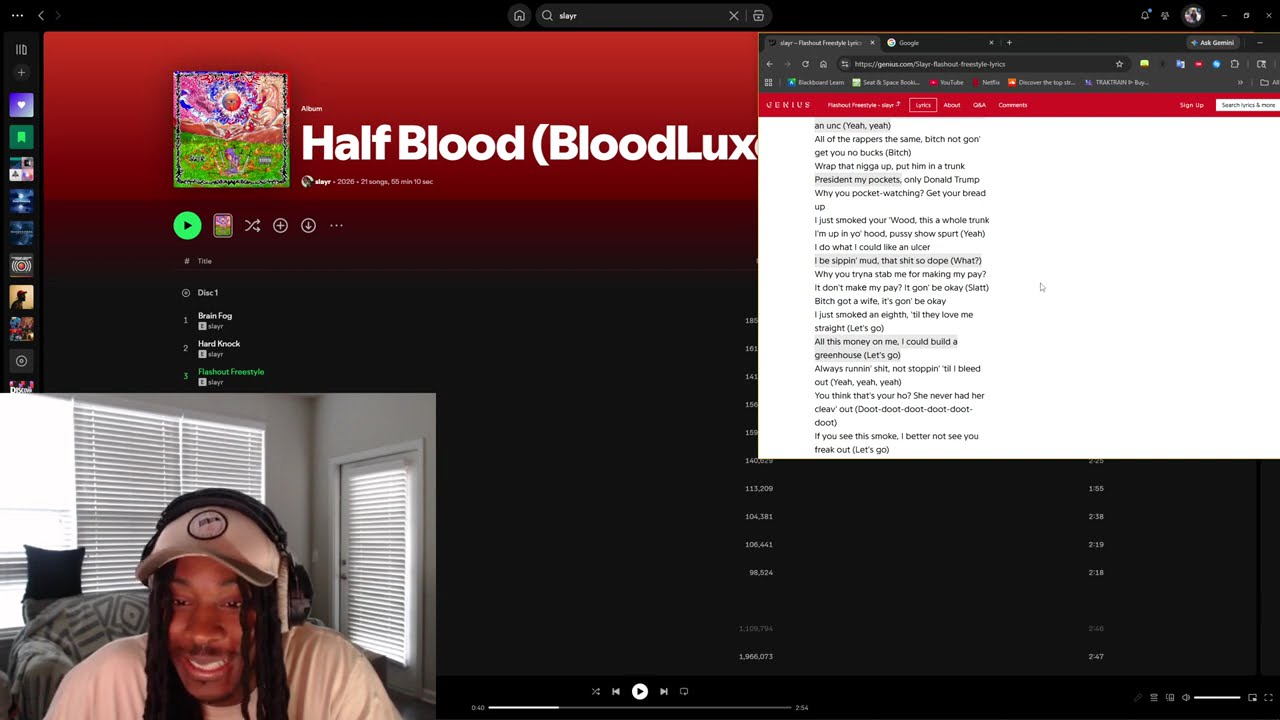
Task: Click Ask Gemini button in Chrome
Action: [1213, 43]
